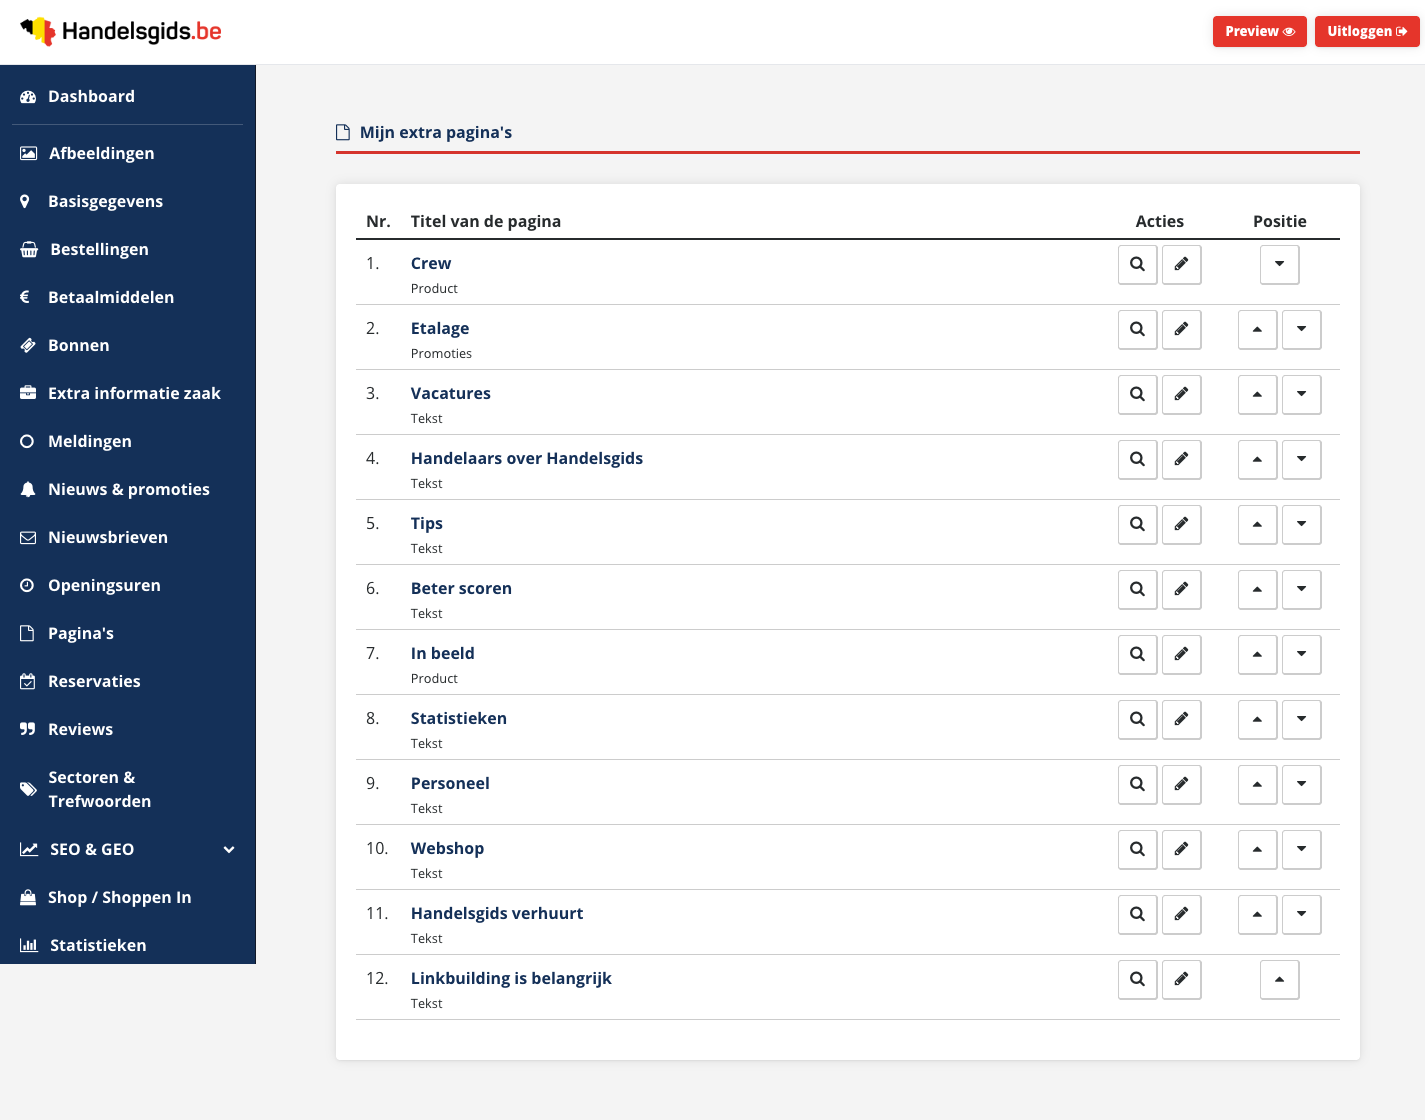Select Pagina's in the sidebar
1425x1120 pixels.
(x=128, y=633)
